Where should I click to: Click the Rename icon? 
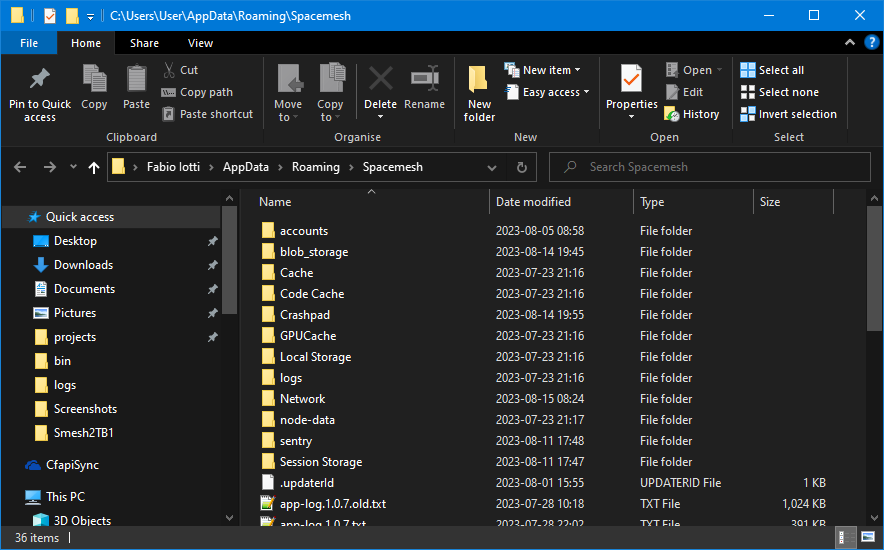[x=425, y=79]
